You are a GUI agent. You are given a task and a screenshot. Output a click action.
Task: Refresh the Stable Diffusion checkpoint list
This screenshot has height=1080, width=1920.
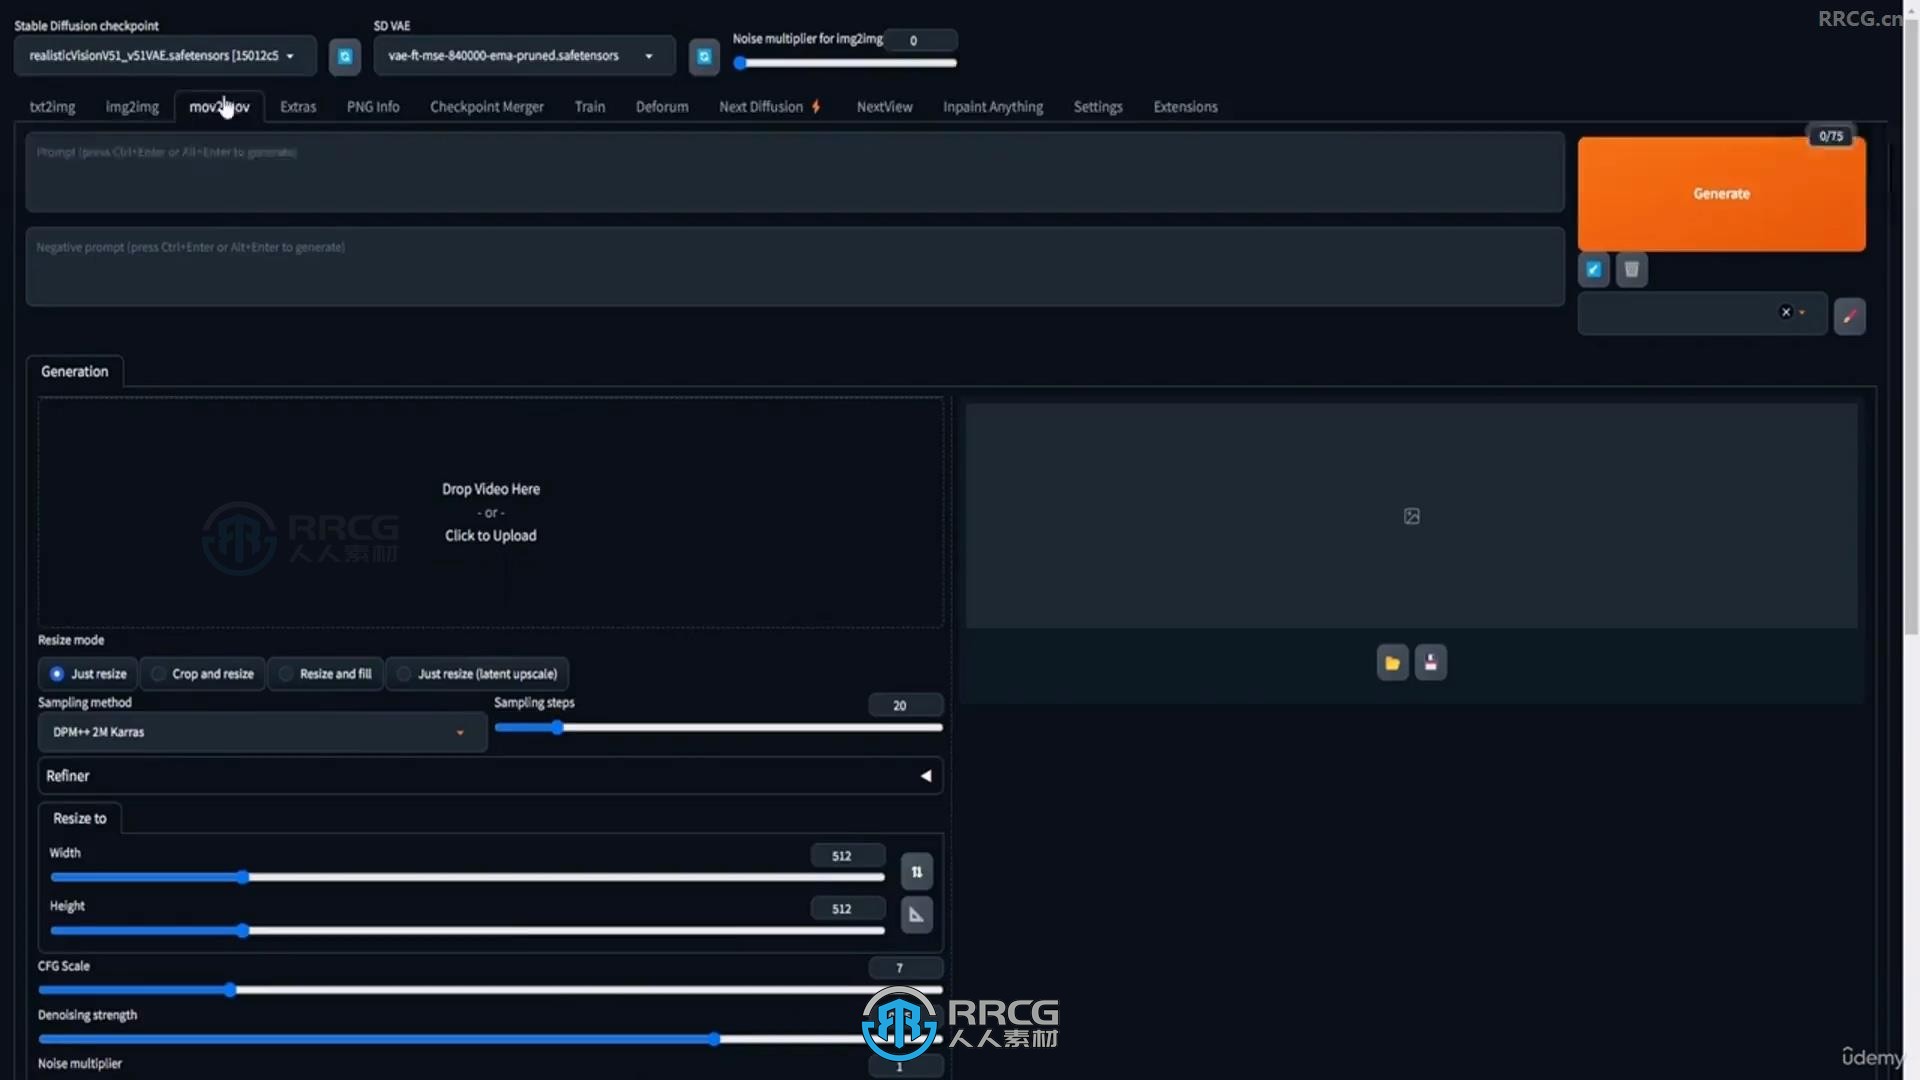[x=345, y=56]
